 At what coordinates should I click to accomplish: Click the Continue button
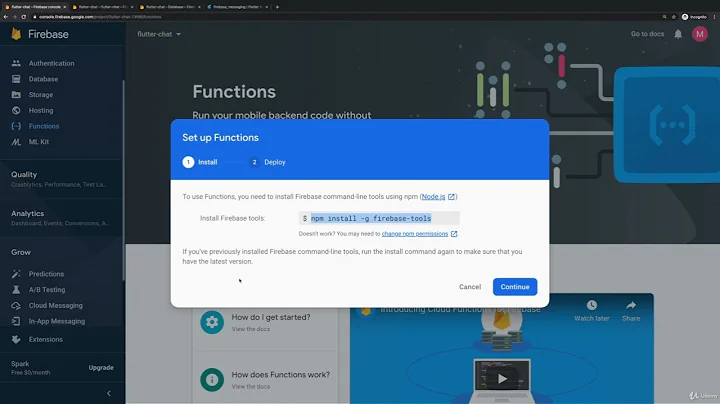pyautogui.click(x=515, y=286)
